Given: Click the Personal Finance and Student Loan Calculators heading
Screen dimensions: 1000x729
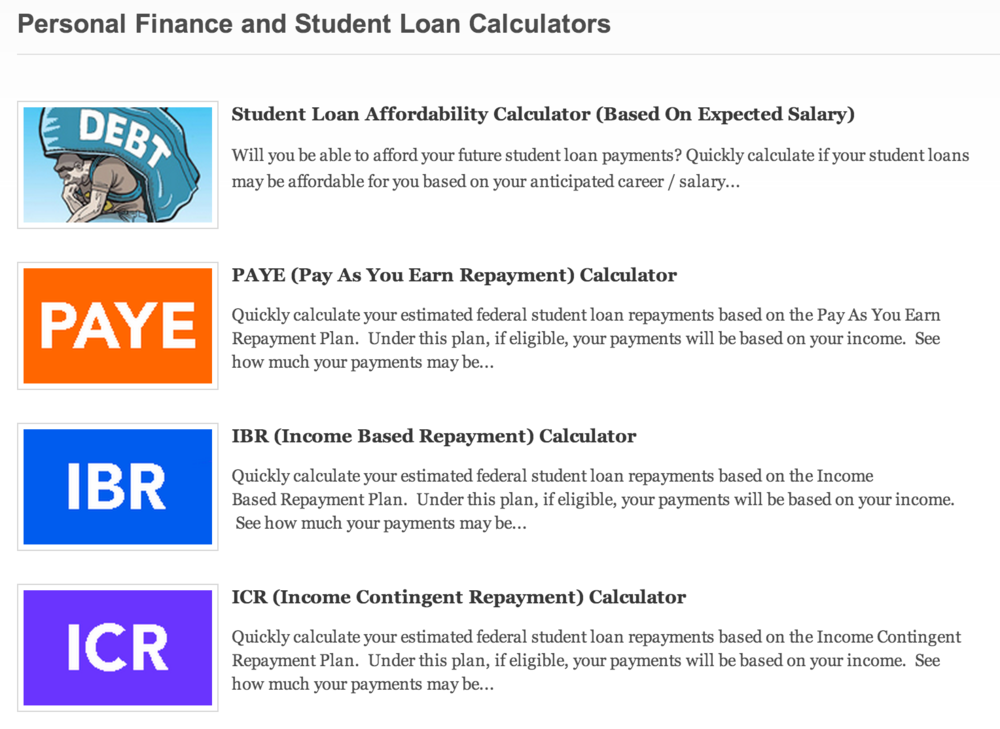Looking at the screenshot, I should pos(314,24).
